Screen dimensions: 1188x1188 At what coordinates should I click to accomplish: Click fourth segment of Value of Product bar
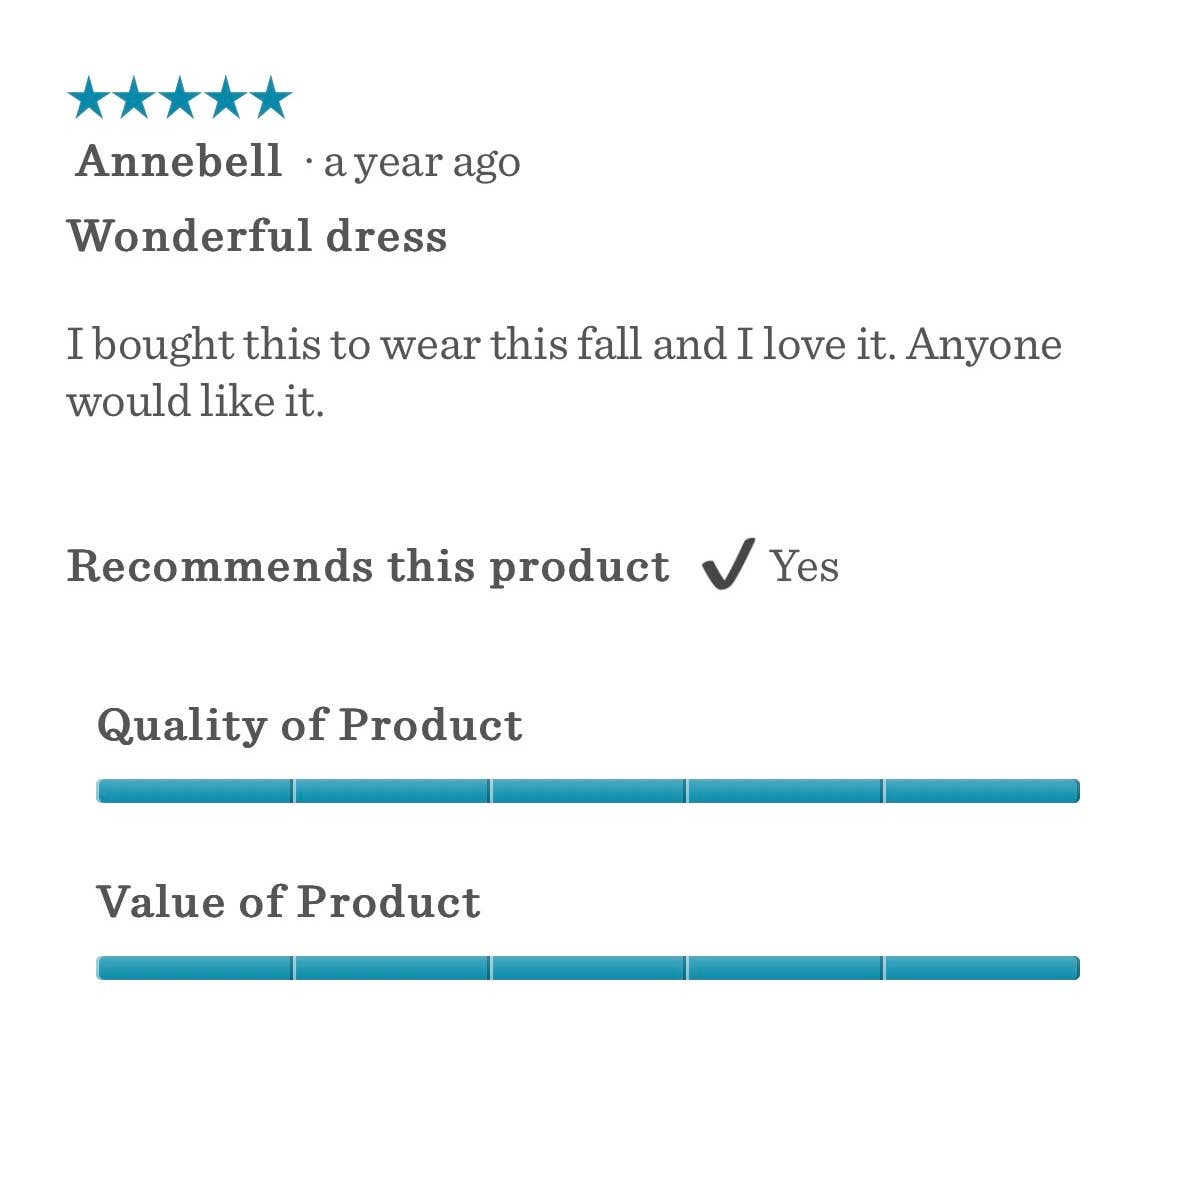pos(785,968)
